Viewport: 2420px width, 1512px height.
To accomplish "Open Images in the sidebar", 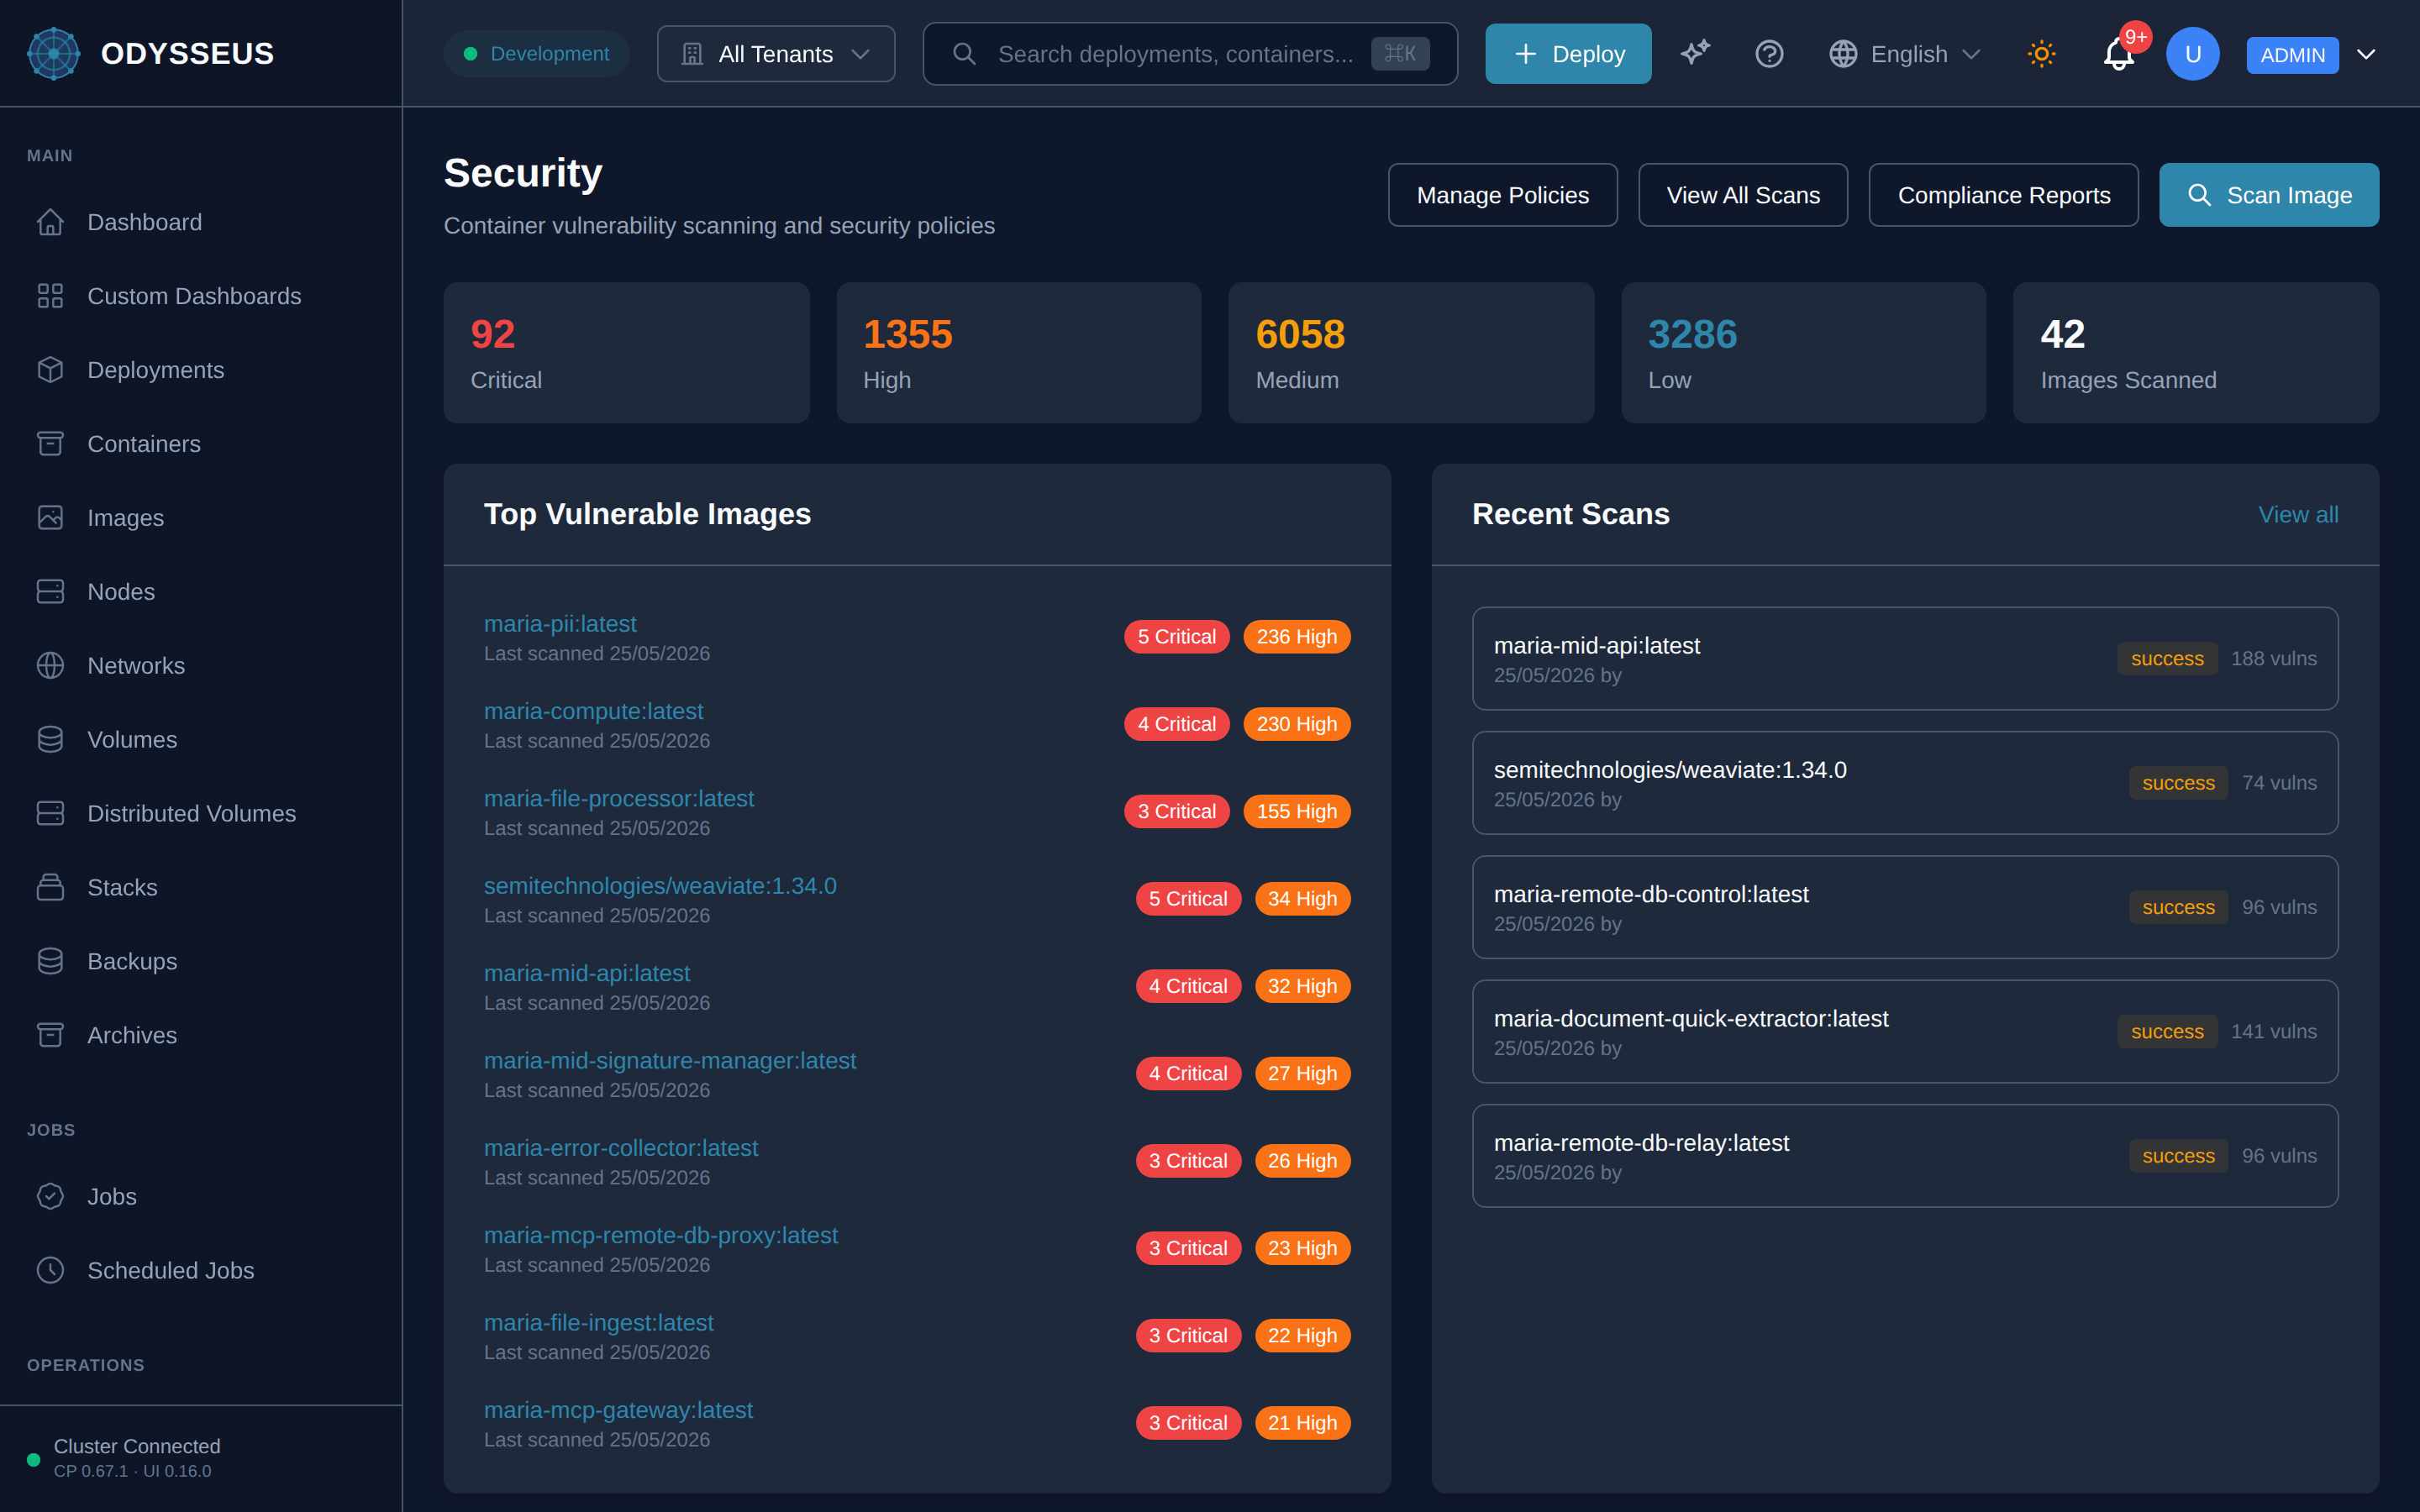I will coord(200,518).
